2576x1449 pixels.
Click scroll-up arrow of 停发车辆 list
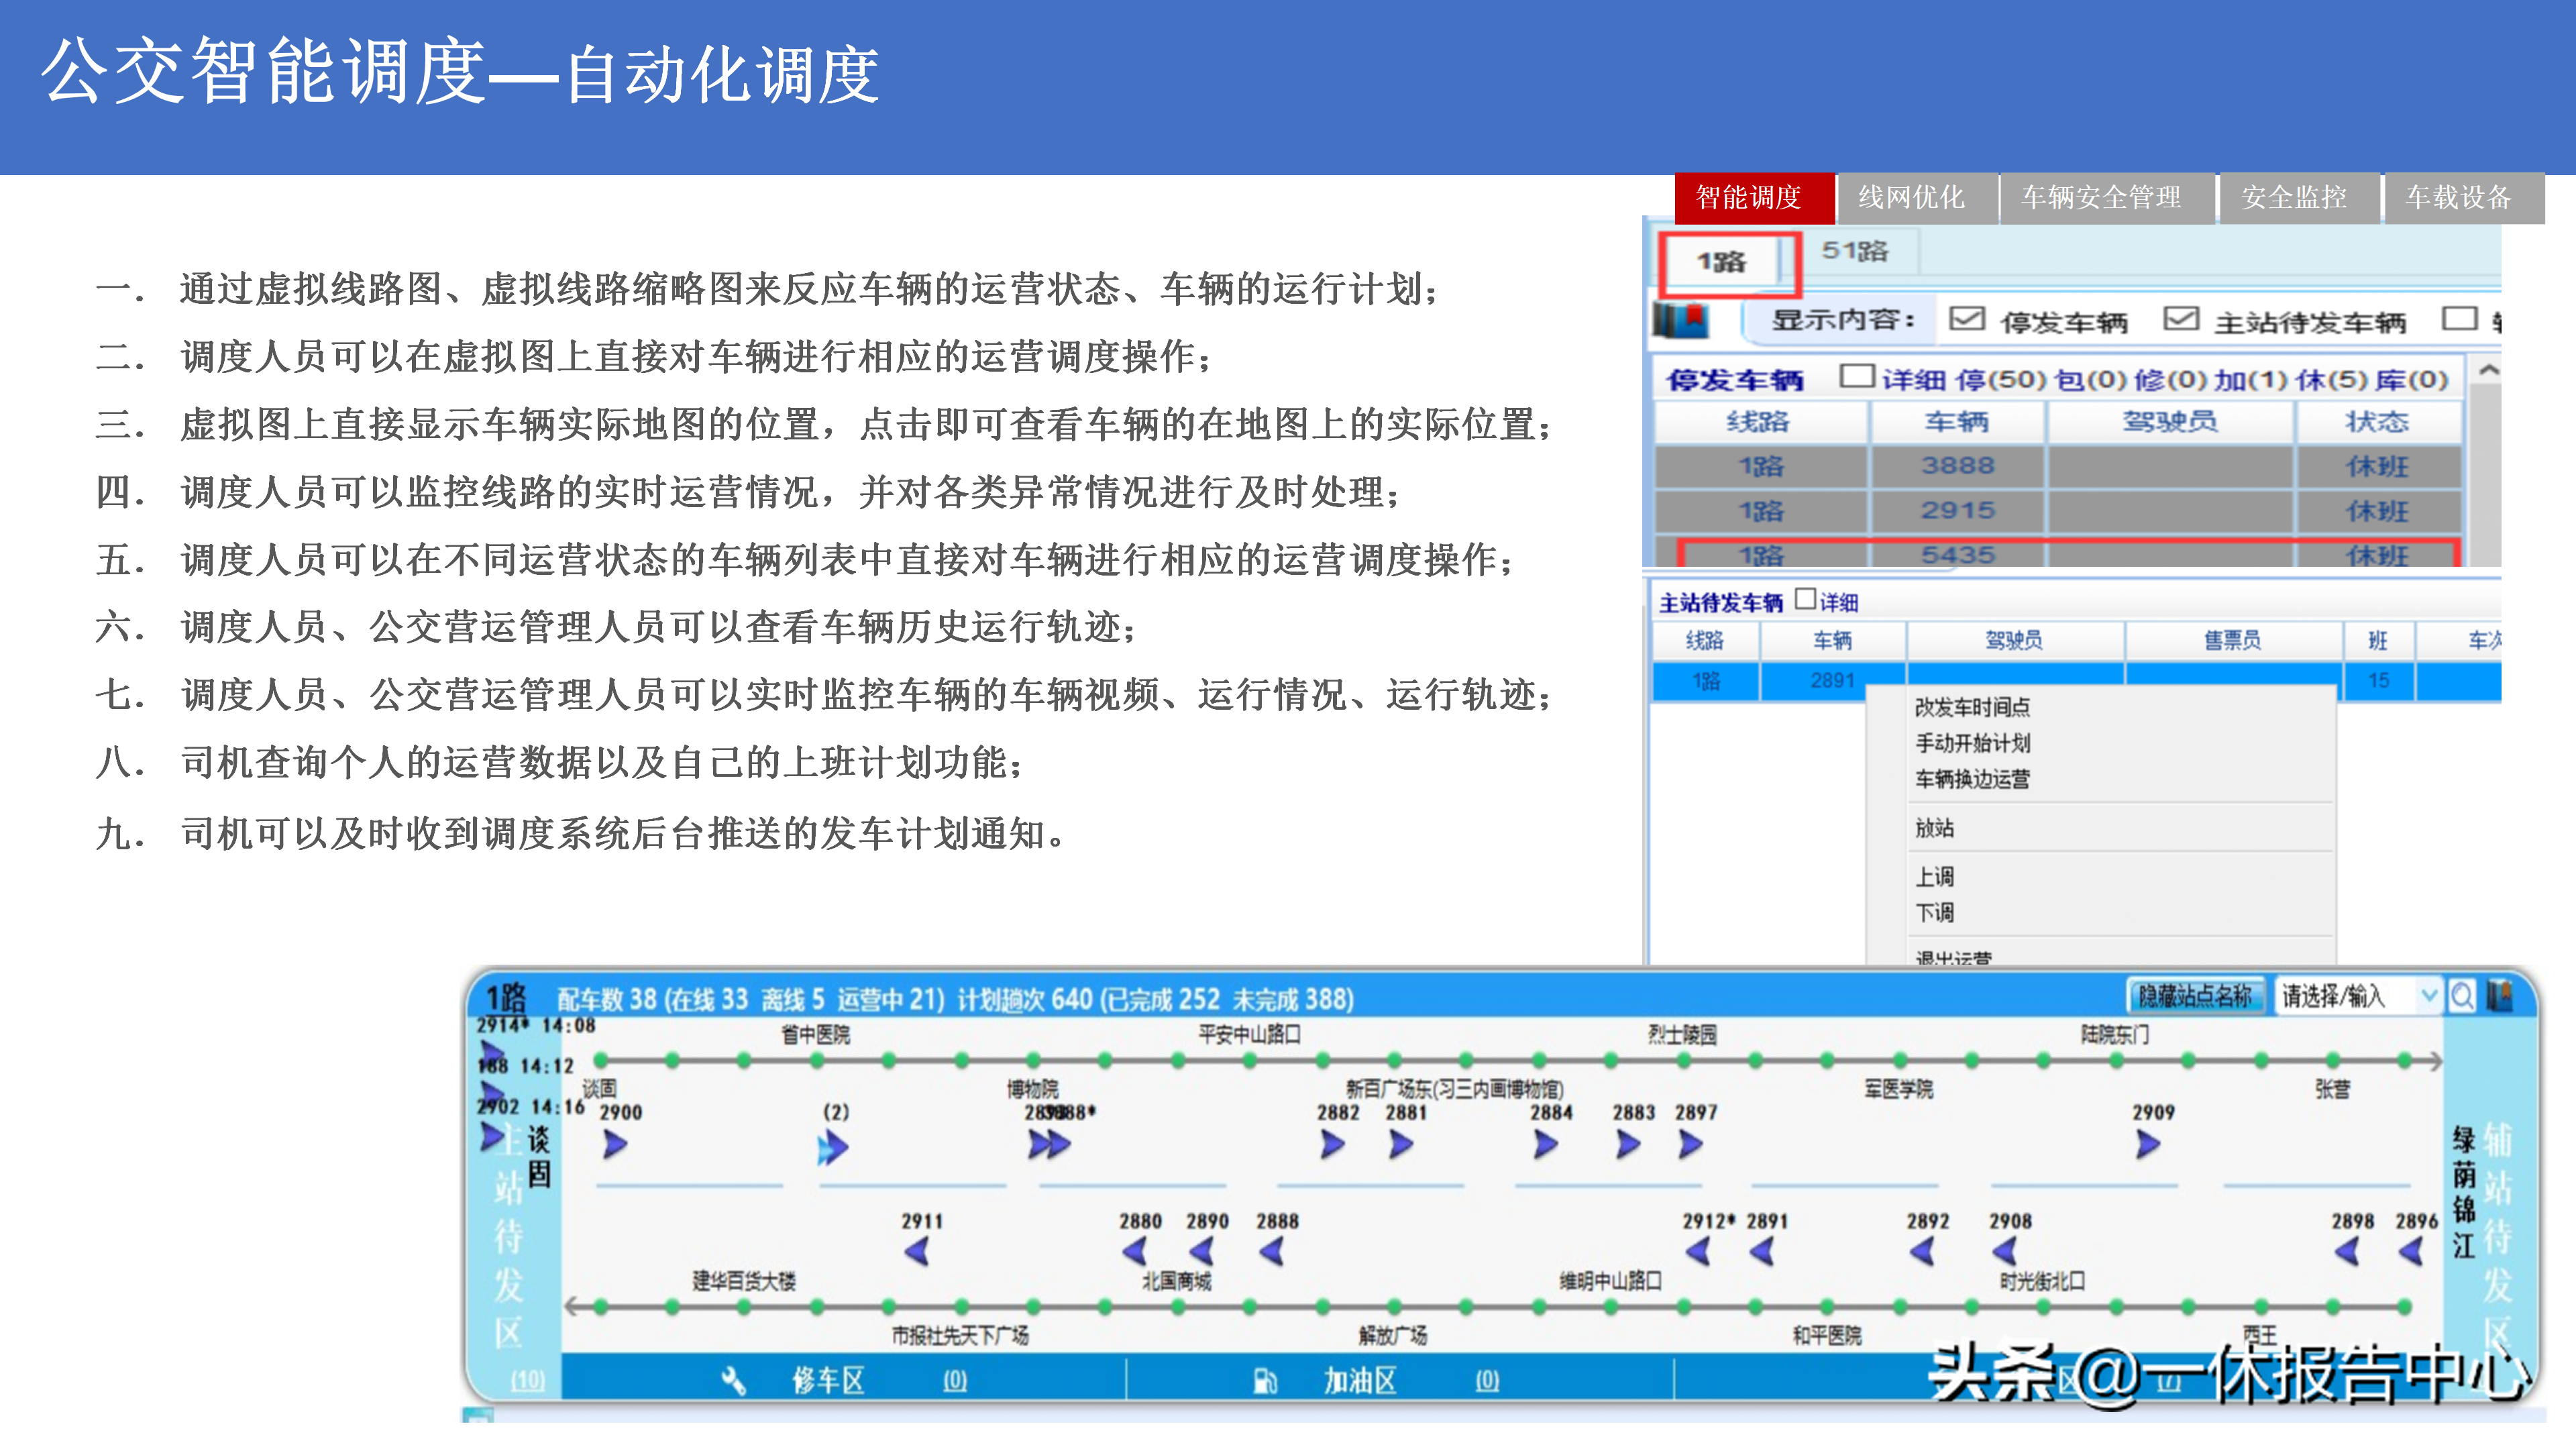pyautogui.click(x=2488, y=371)
